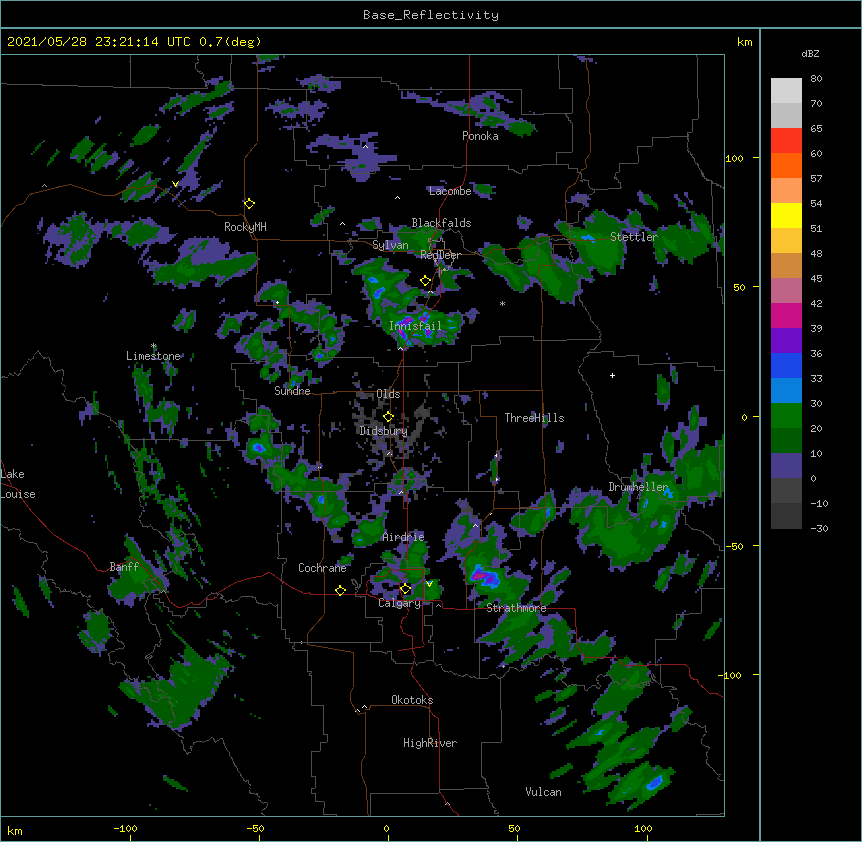Click the Sundre city label
Image resolution: width=862 pixels, height=842 pixels.
point(292,391)
